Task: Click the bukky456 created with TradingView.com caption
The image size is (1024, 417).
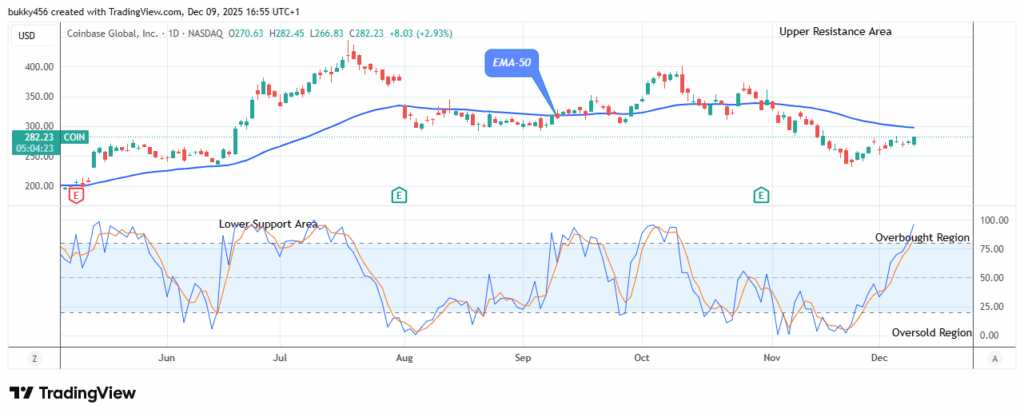Action: click(153, 10)
